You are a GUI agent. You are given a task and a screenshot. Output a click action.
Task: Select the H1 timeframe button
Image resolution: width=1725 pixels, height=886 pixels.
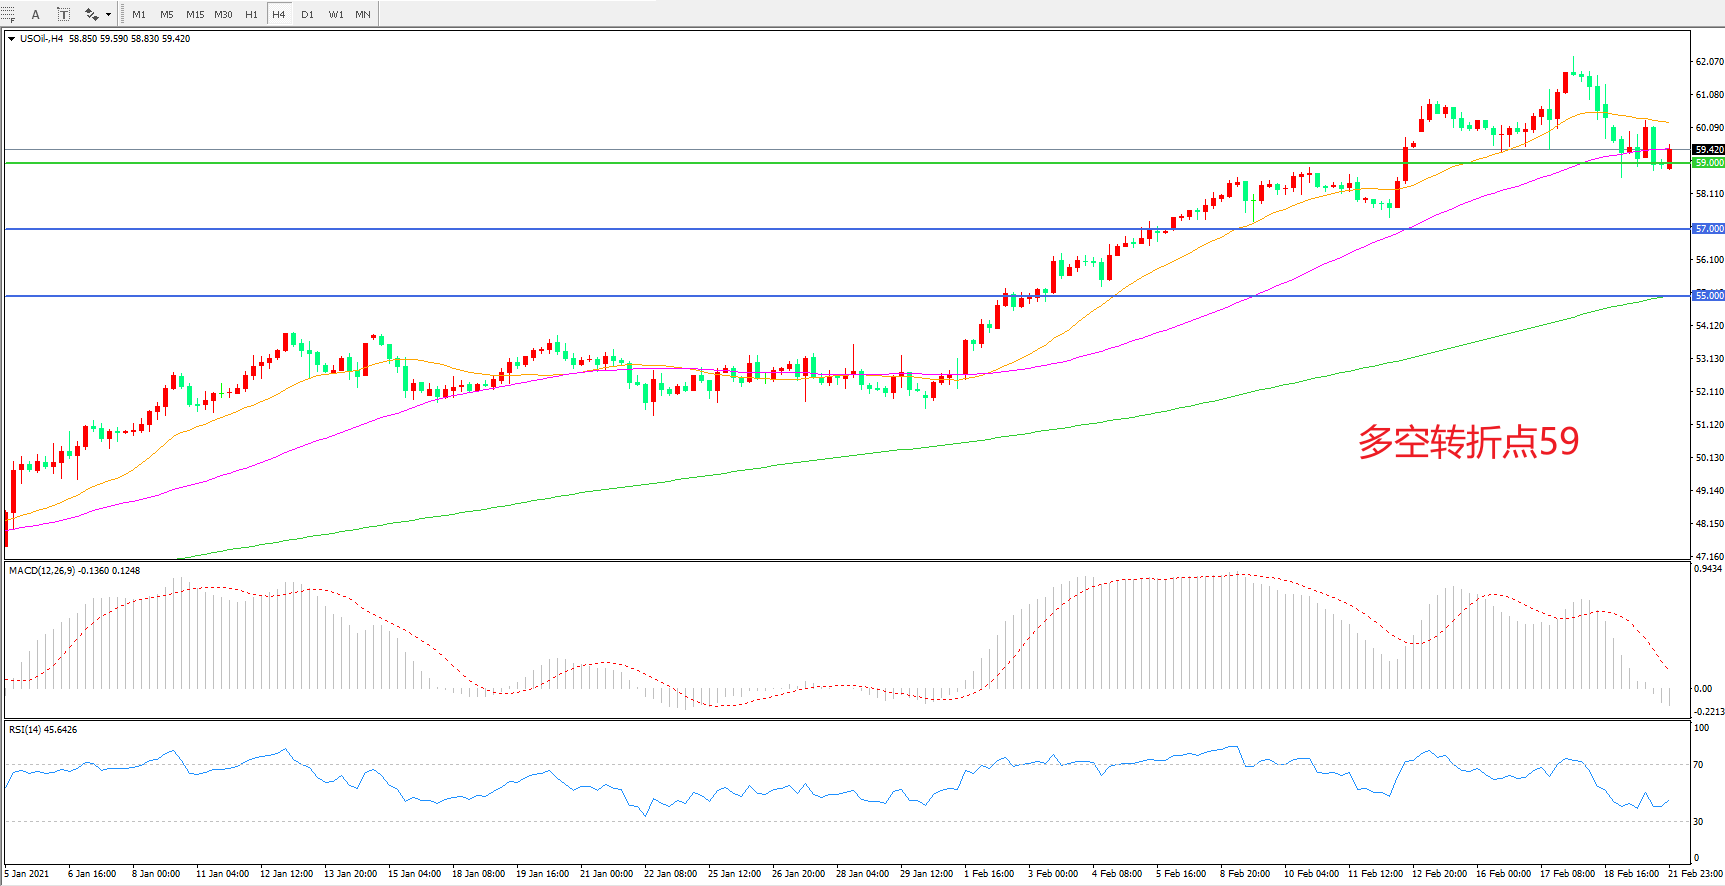(251, 14)
